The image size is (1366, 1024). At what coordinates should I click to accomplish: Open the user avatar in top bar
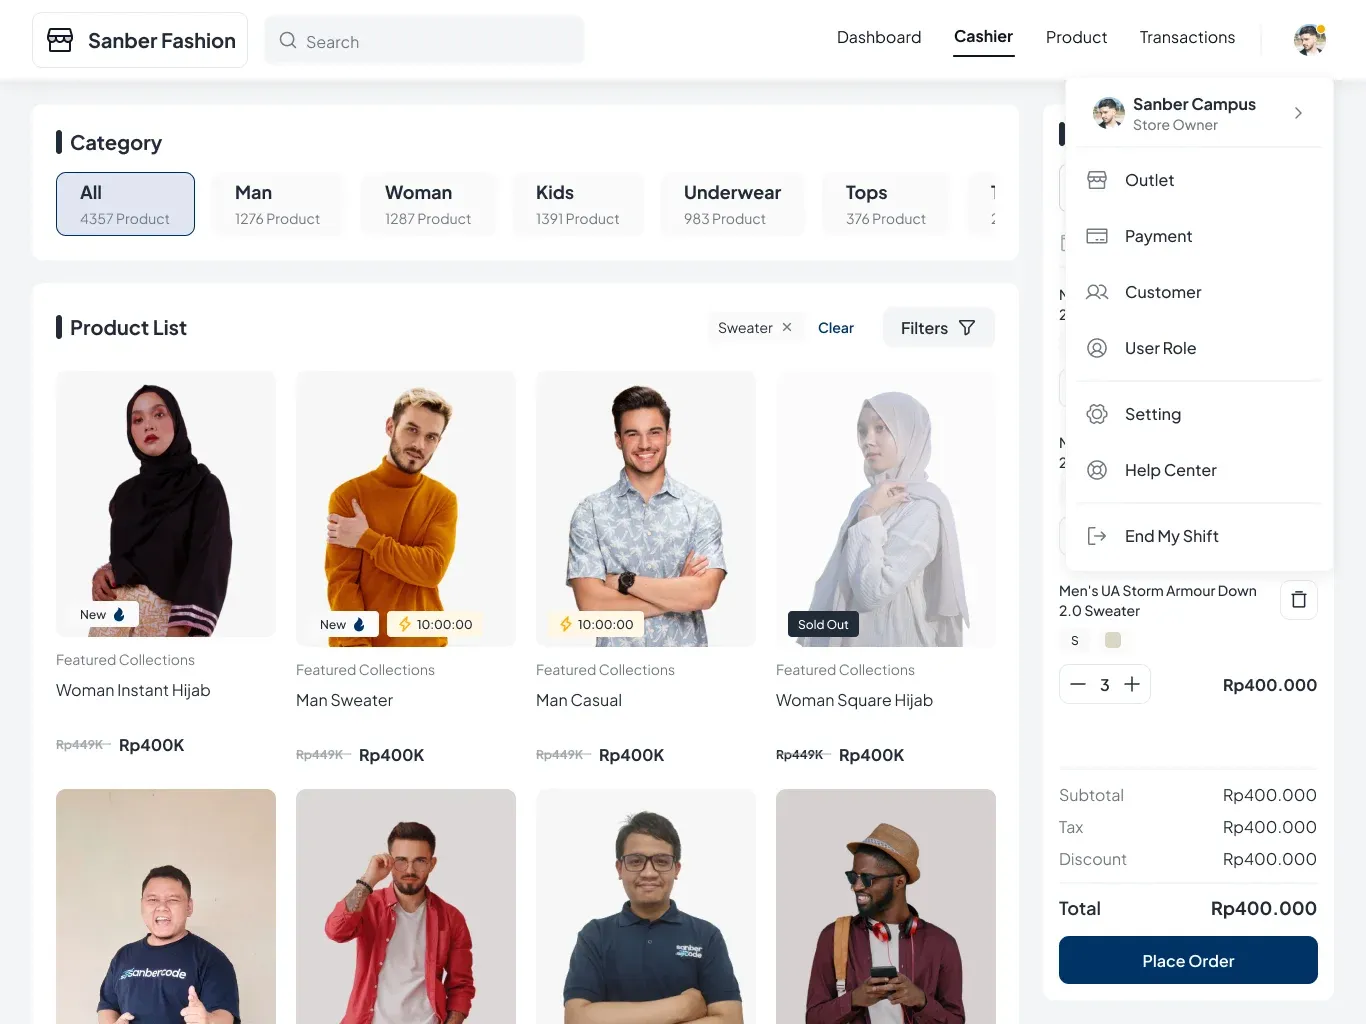coord(1309,40)
